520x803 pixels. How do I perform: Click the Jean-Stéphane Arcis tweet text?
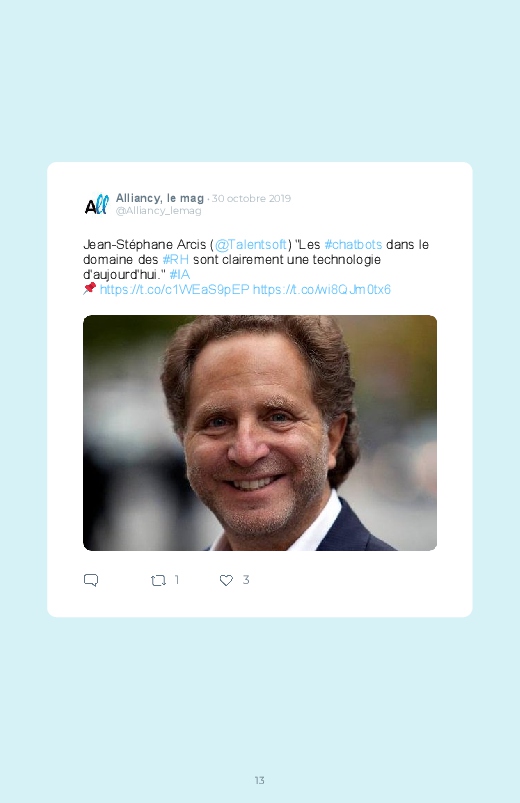click(256, 267)
